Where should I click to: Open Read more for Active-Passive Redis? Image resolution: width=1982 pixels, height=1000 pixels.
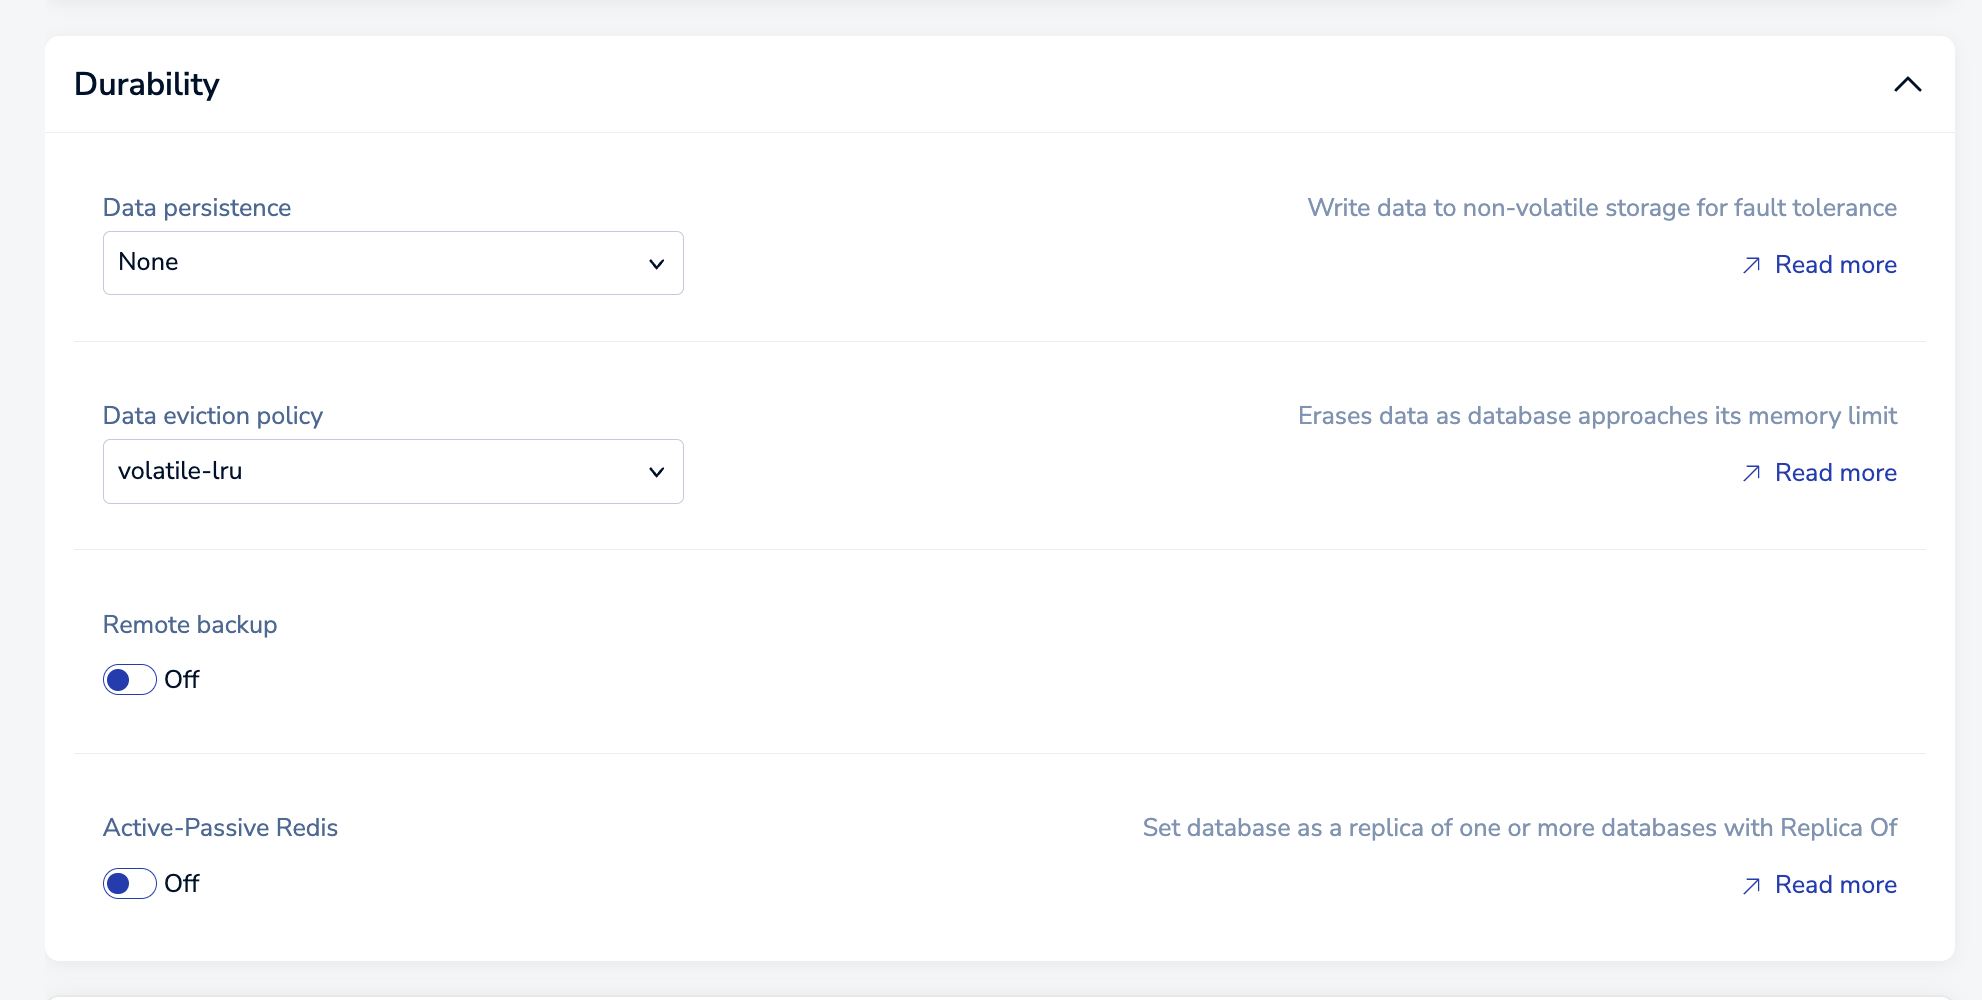(x=1835, y=885)
